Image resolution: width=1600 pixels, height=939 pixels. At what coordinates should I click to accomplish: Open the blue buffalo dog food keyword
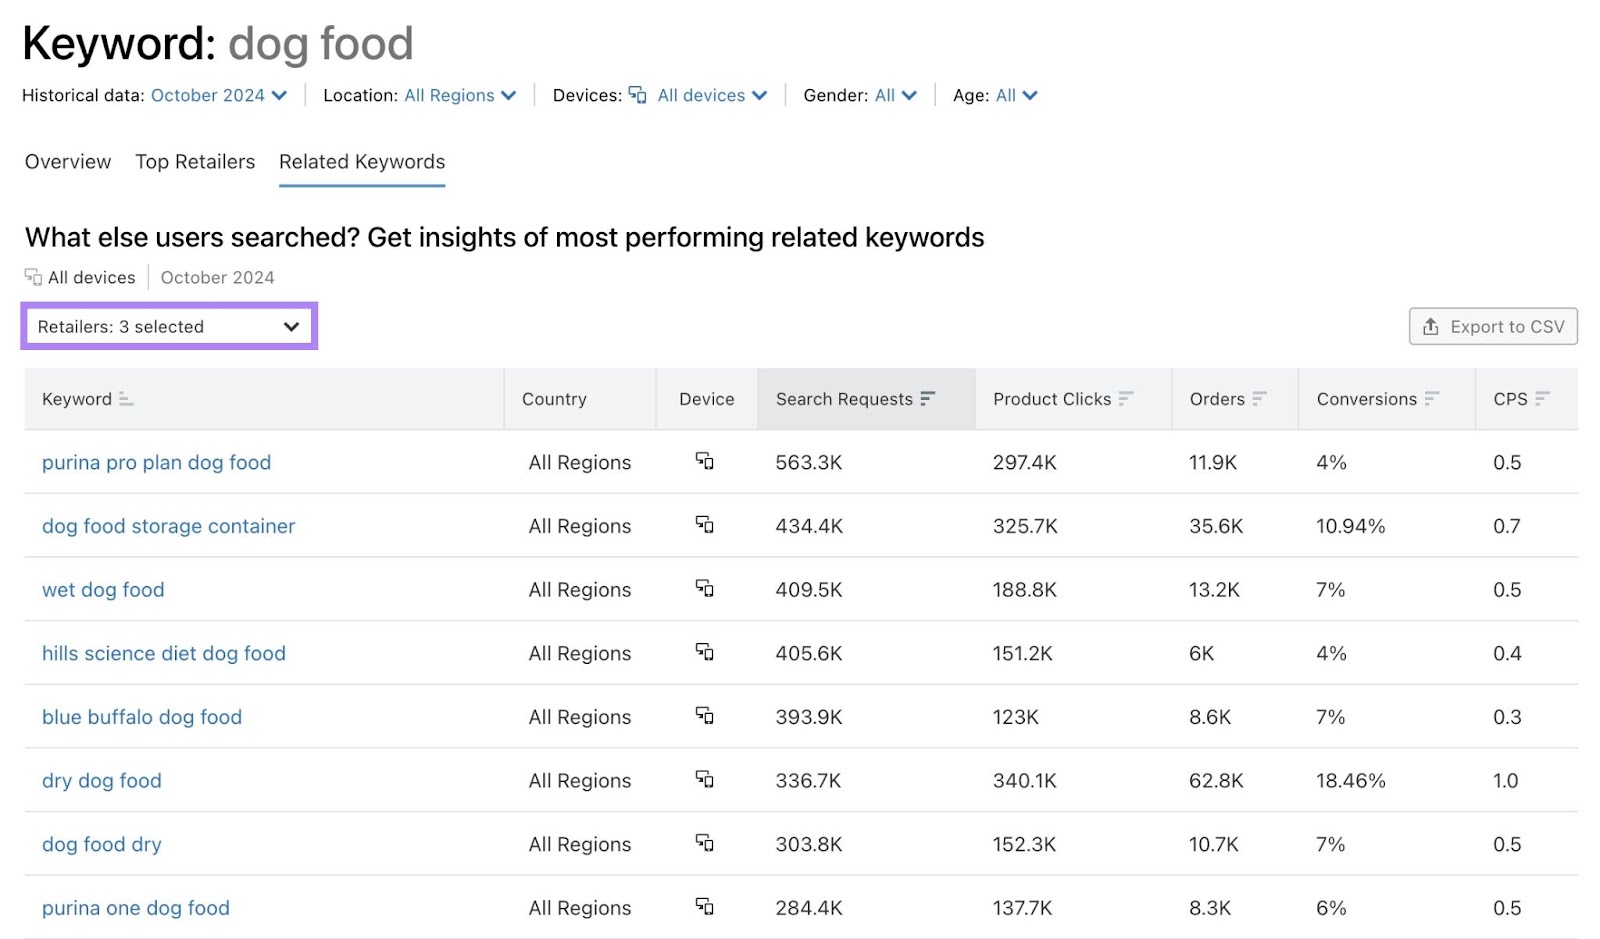point(141,716)
